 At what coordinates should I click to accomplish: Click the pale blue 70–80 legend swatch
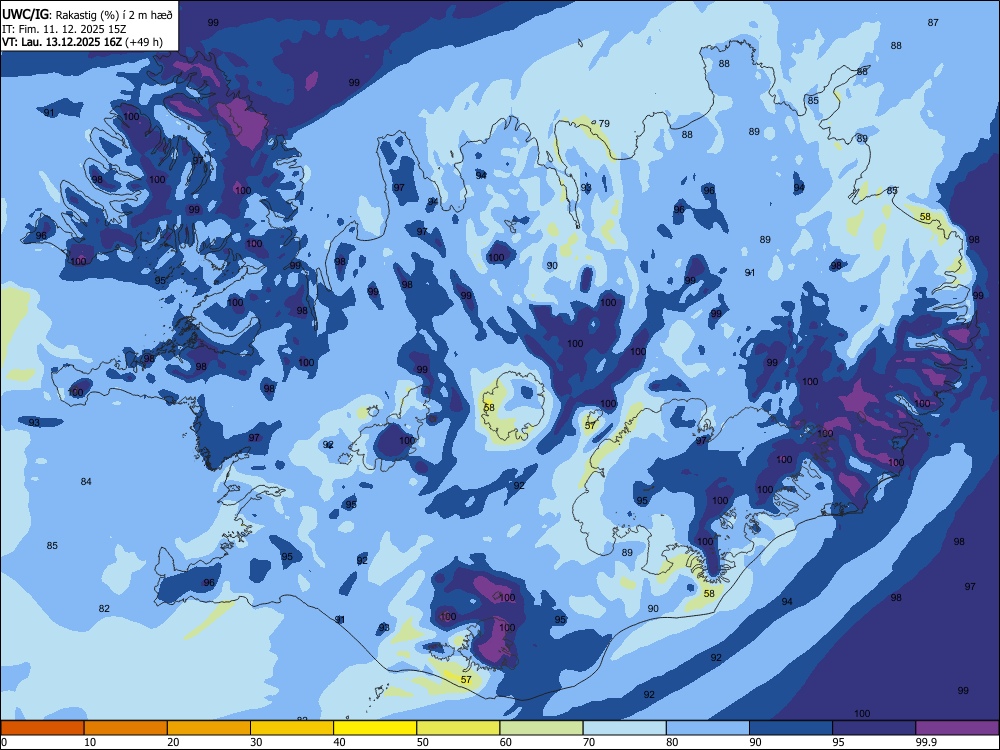click(x=624, y=728)
